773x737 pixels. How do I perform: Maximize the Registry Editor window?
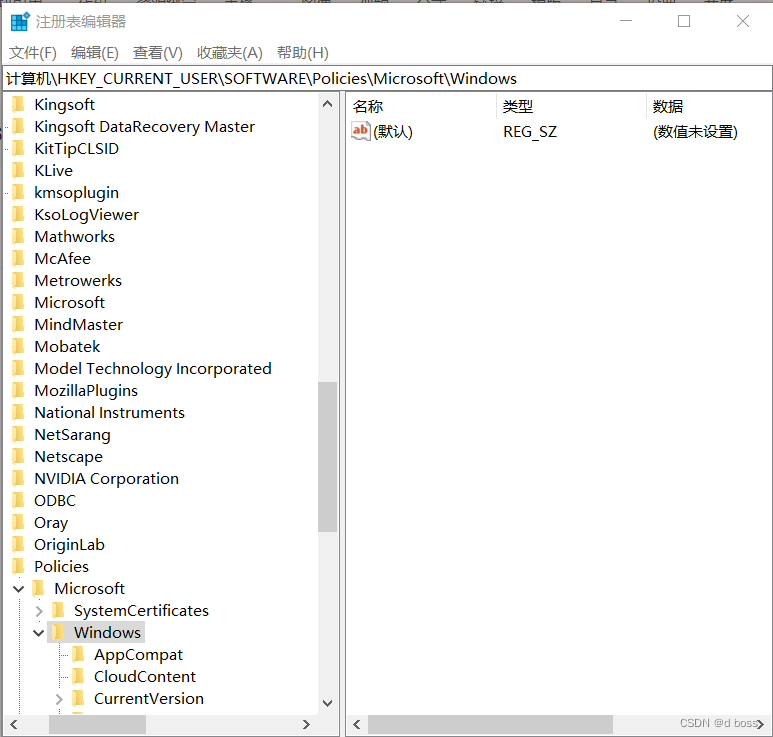tap(684, 21)
